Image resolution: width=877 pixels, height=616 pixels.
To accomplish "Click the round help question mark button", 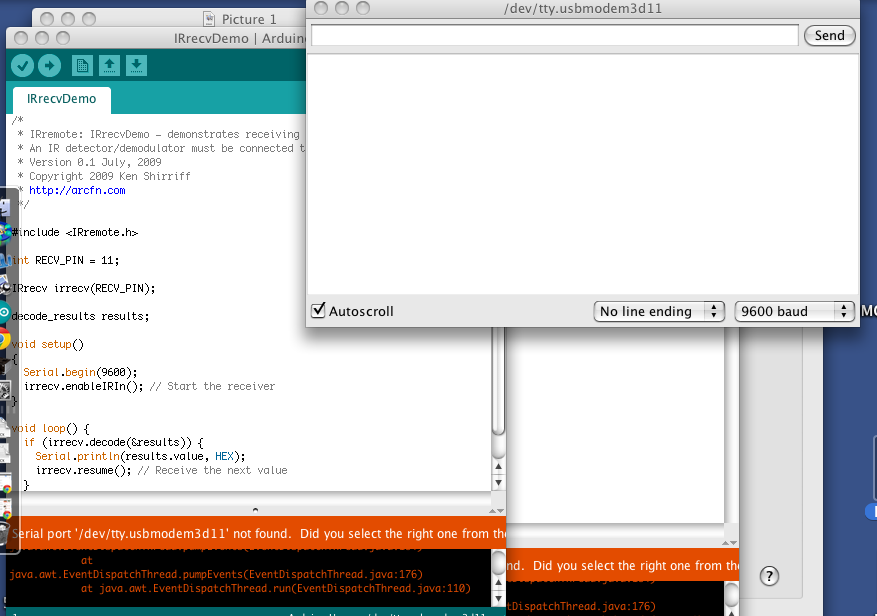I will 769,576.
